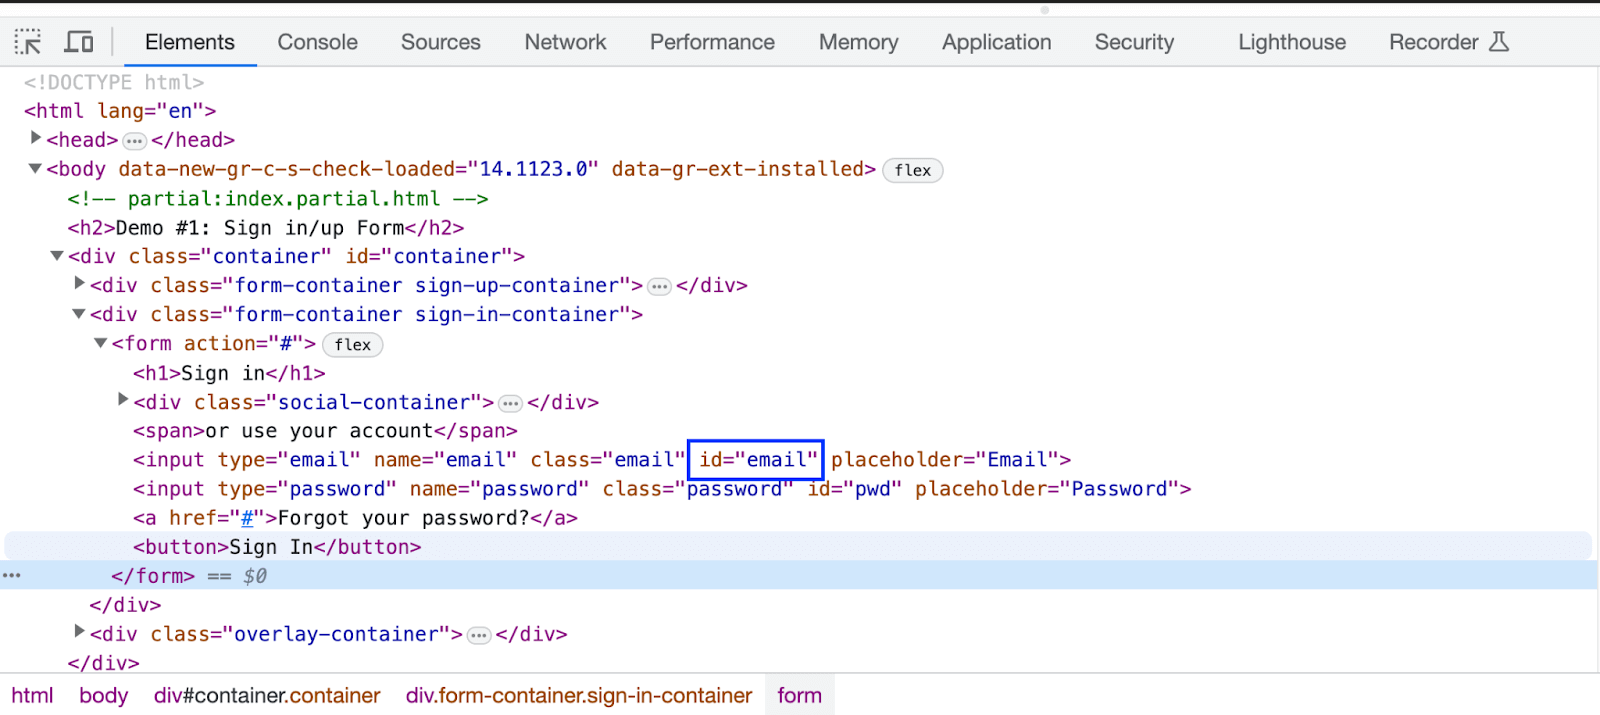Image resolution: width=1600 pixels, height=715 pixels.
Task: Open the Security tab
Action: click(1134, 42)
